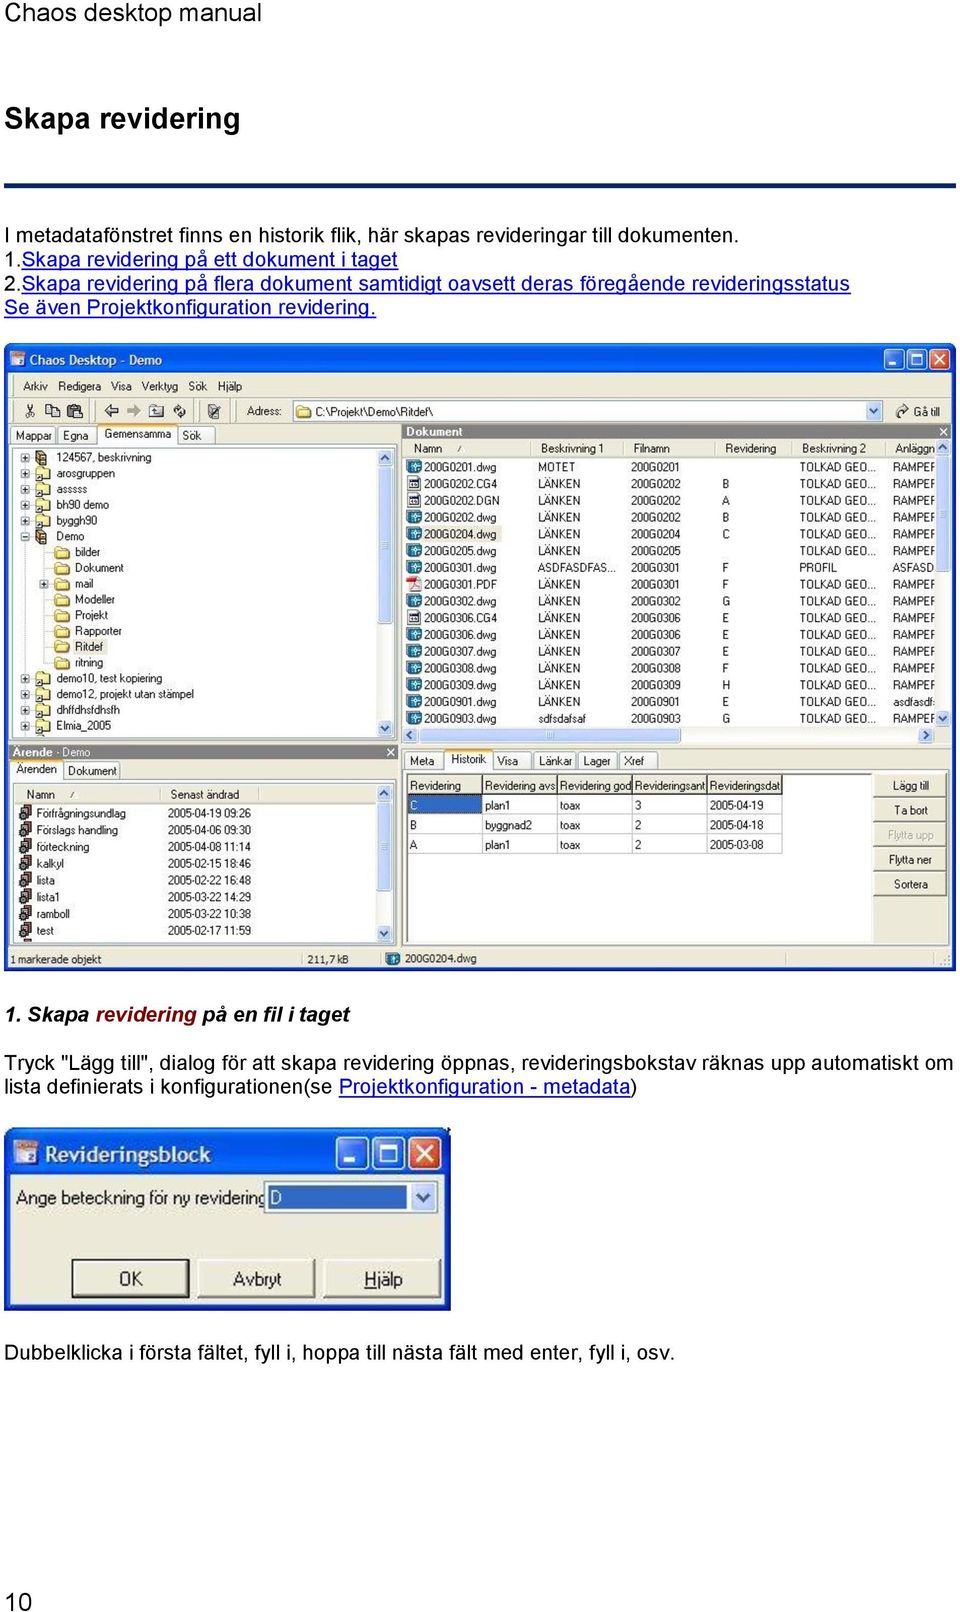The height and width of the screenshot is (1612, 960).
Task: Switch to the Meta tab
Action: point(422,761)
